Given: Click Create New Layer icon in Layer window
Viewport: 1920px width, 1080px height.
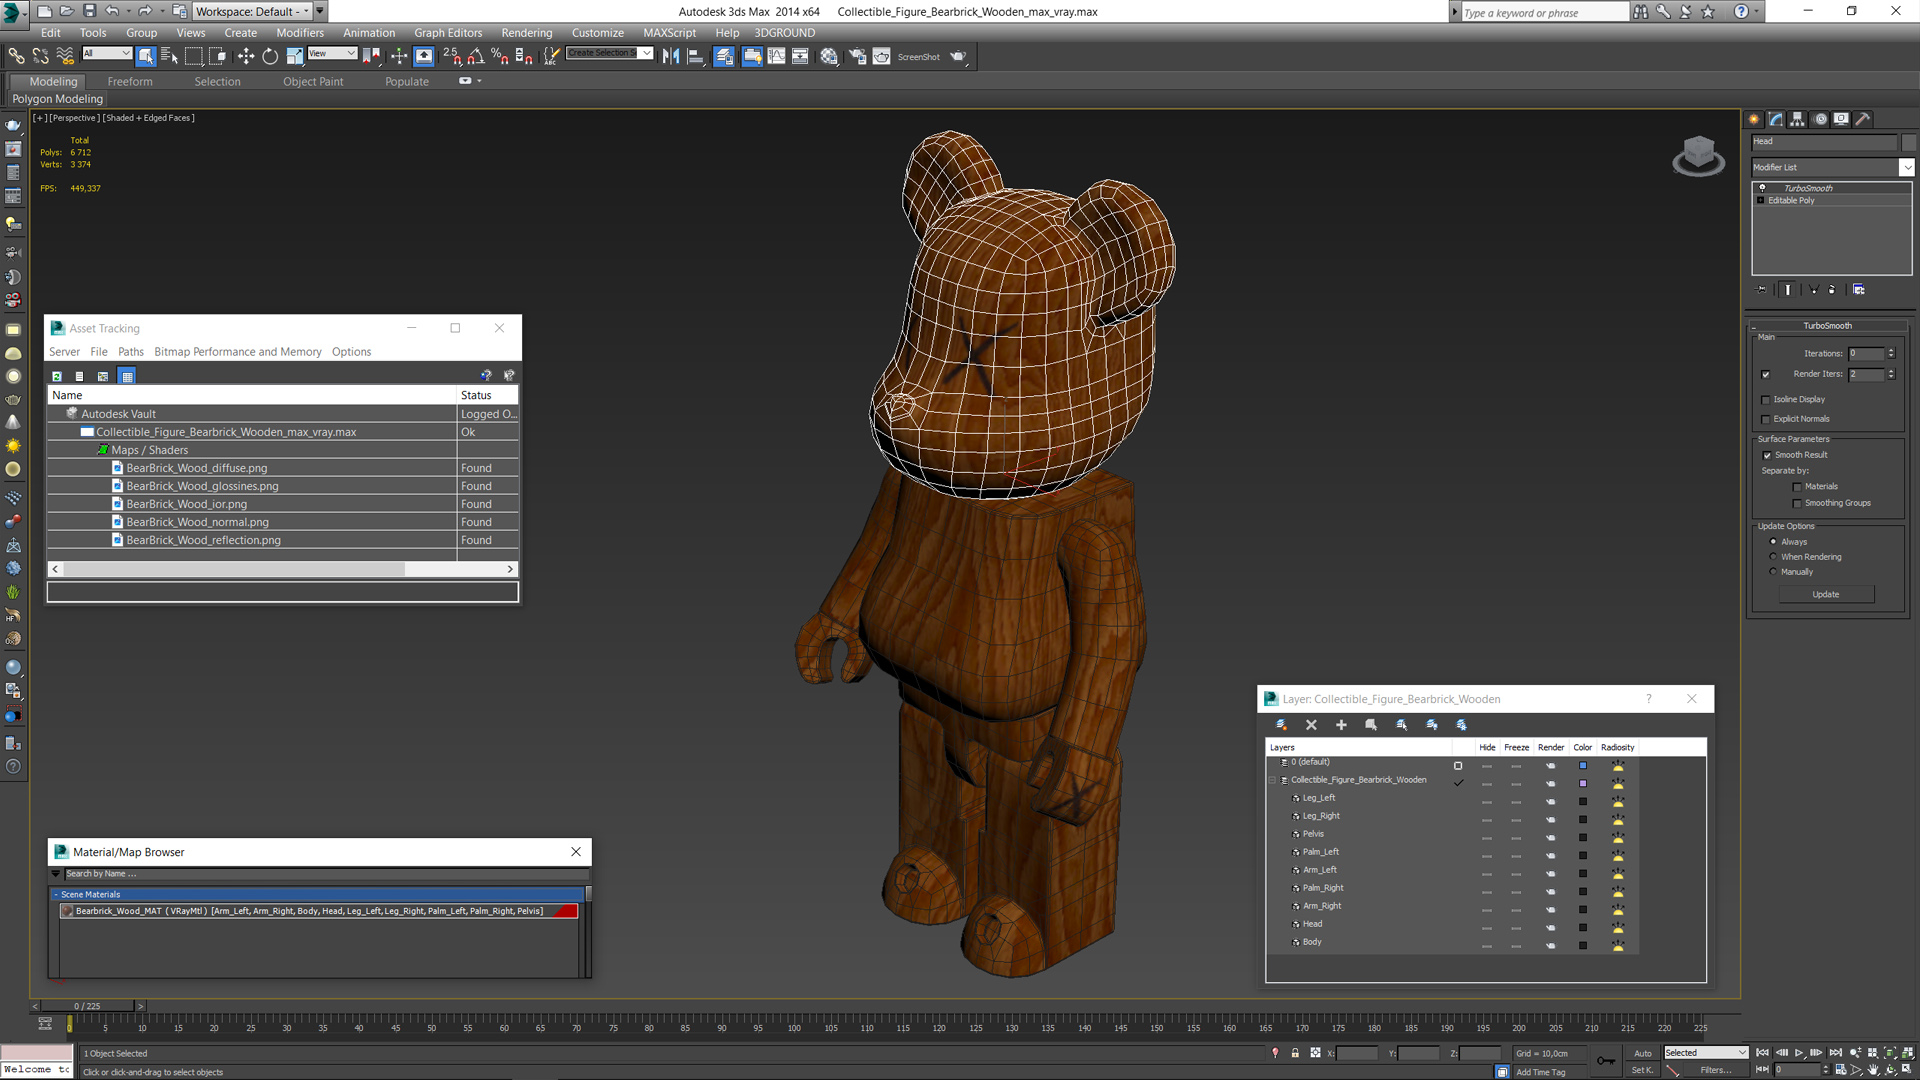Looking at the screenshot, I should pos(1281,725).
